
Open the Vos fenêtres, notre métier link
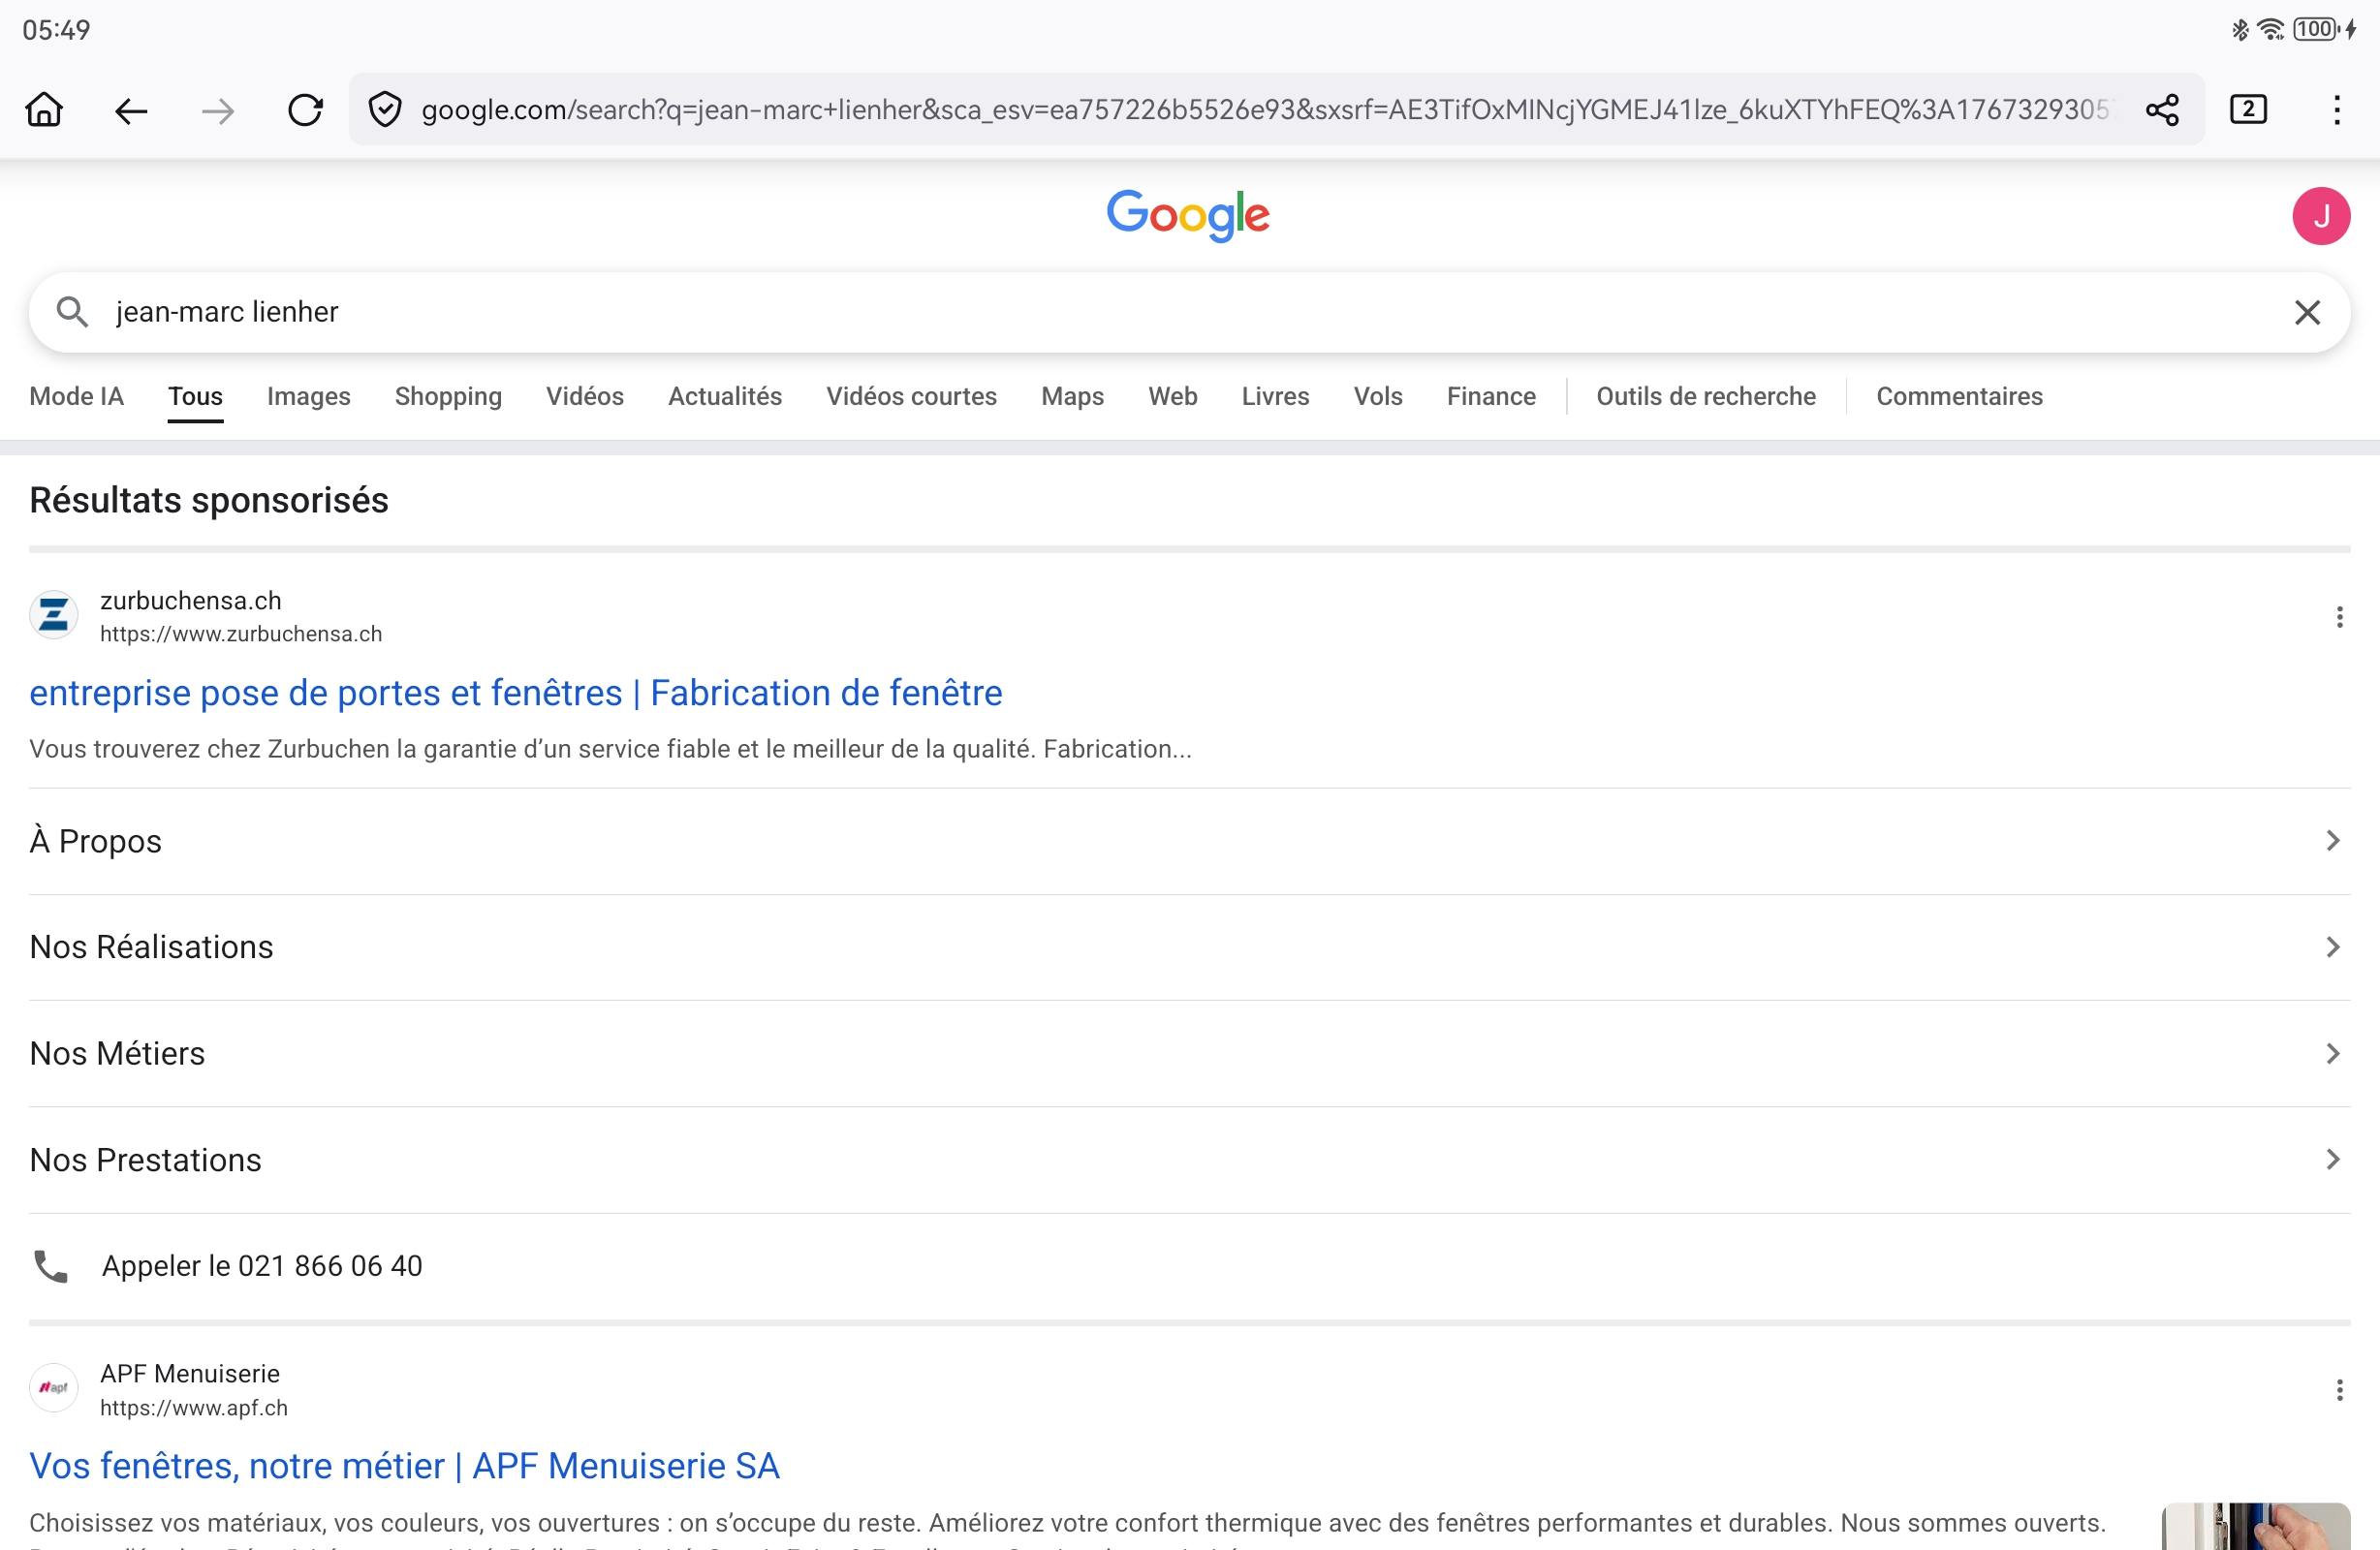404,1466
